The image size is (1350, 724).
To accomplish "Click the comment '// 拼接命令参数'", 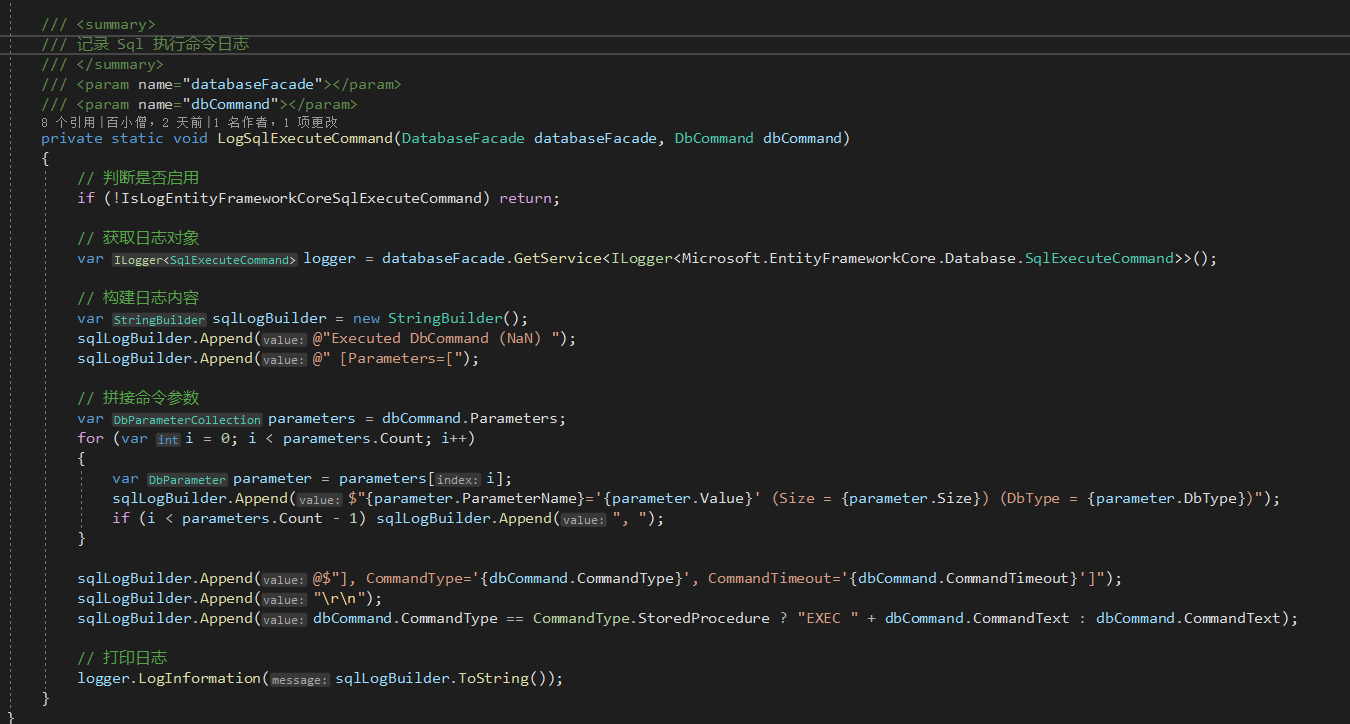I will coord(138,398).
